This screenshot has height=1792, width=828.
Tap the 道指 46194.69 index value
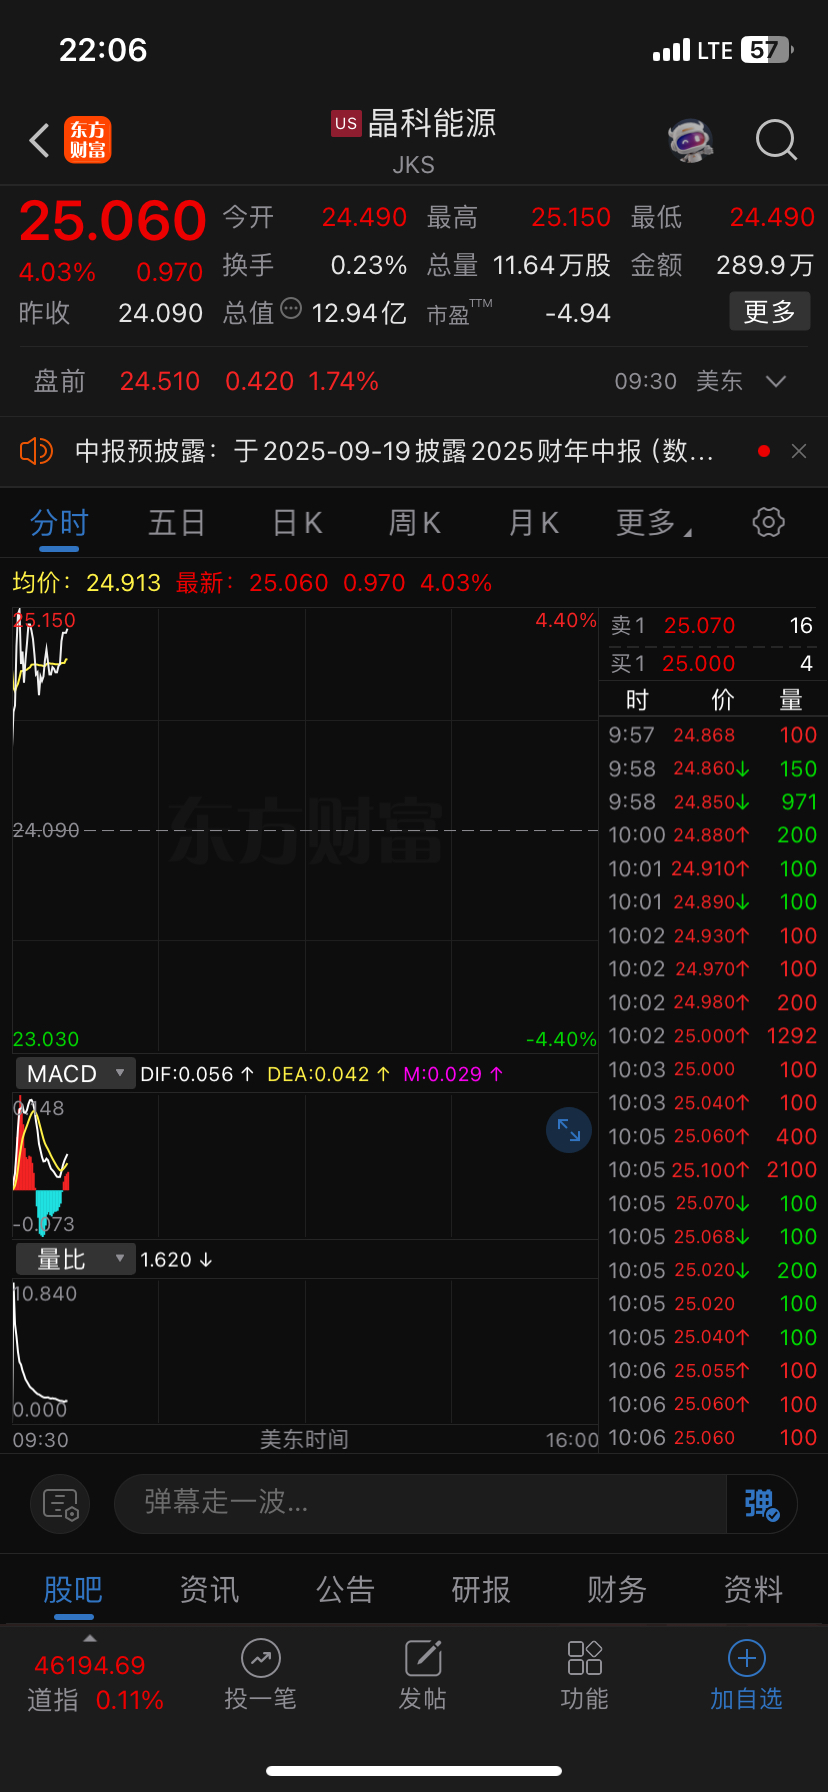click(x=90, y=1666)
